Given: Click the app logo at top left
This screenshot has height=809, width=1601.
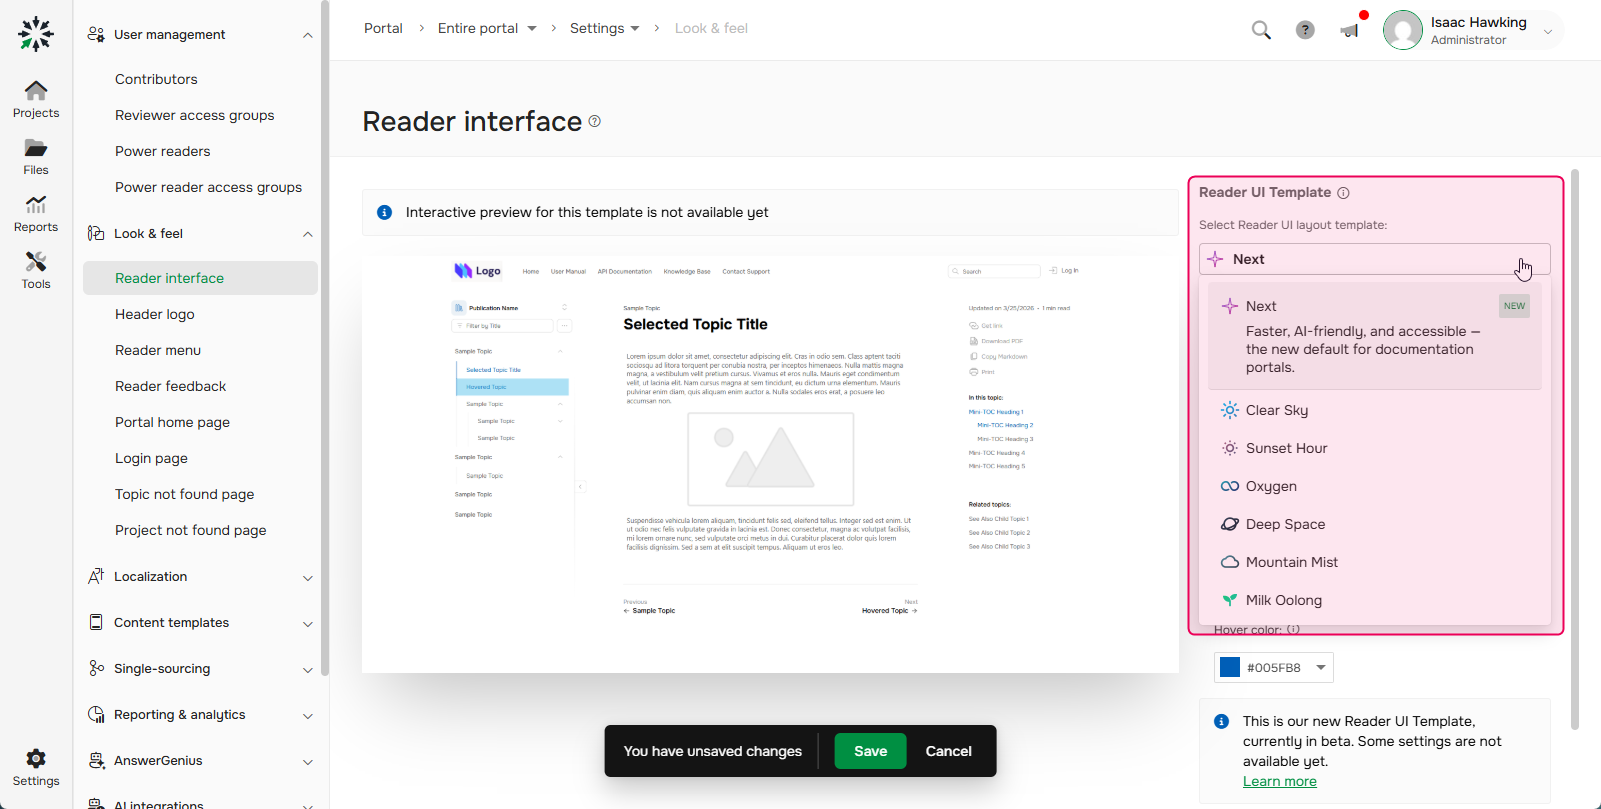Looking at the screenshot, I should pyautogui.click(x=36, y=33).
